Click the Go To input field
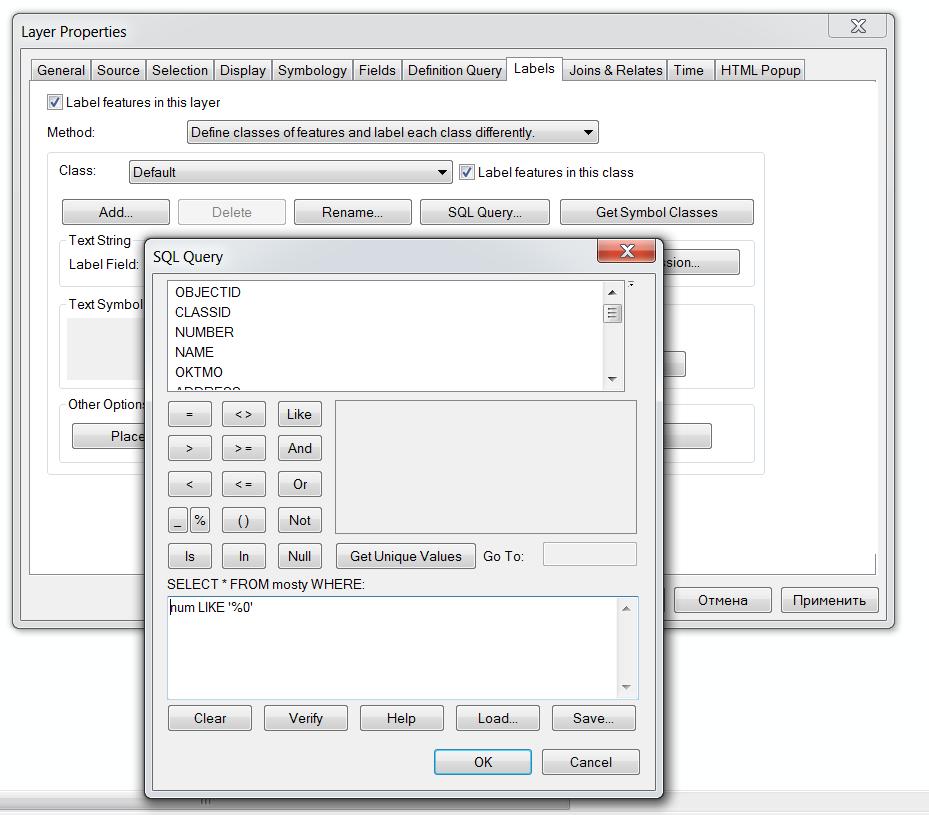 pos(590,554)
